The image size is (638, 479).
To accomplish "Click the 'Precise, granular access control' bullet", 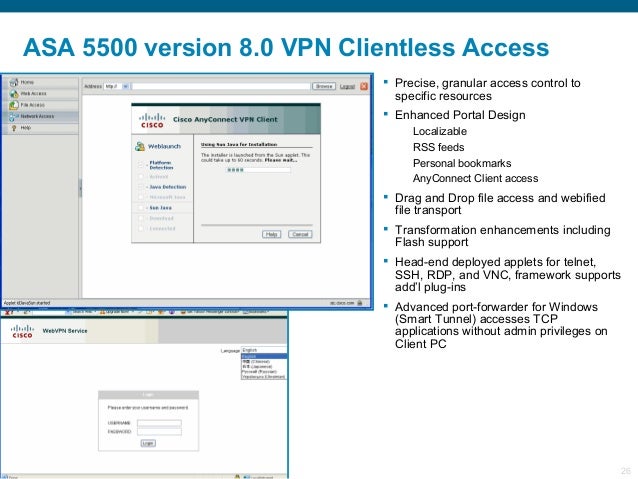I will coord(487,90).
